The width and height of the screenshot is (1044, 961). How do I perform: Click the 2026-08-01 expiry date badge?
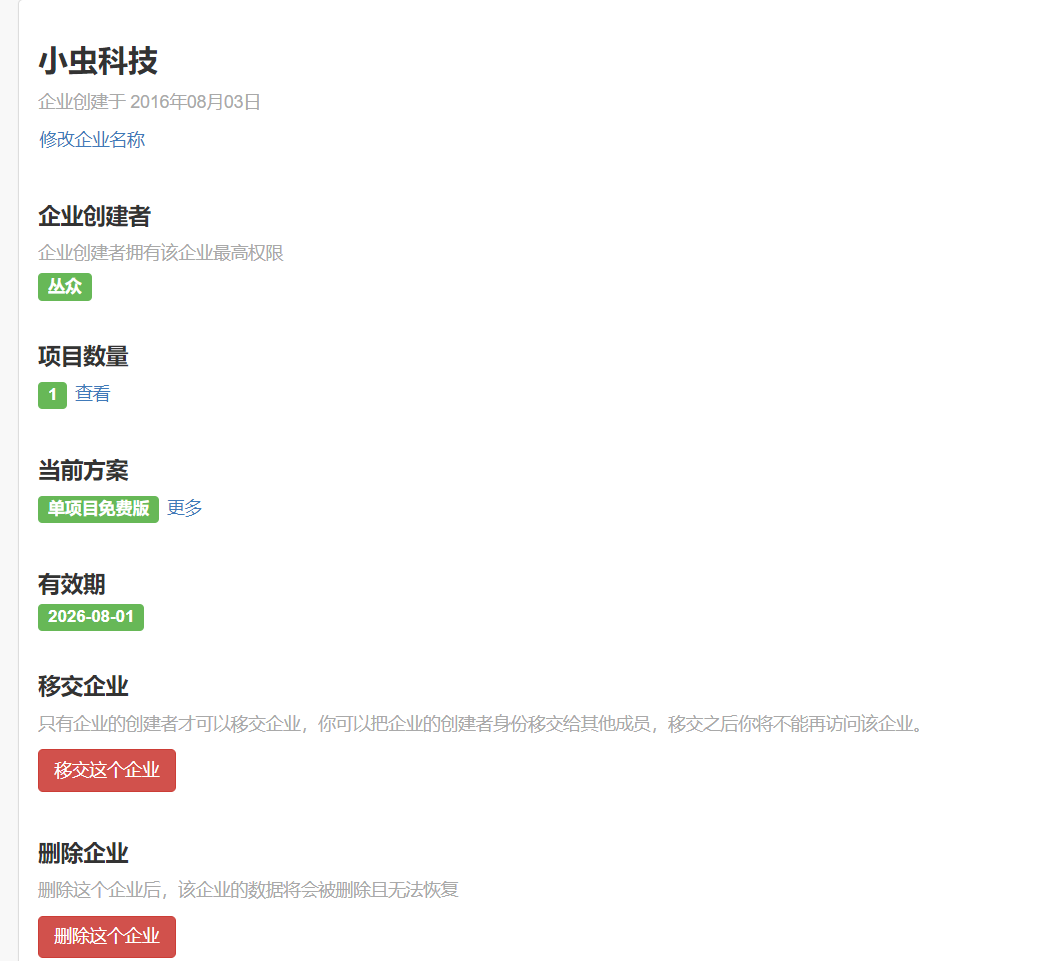pos(91,617)
